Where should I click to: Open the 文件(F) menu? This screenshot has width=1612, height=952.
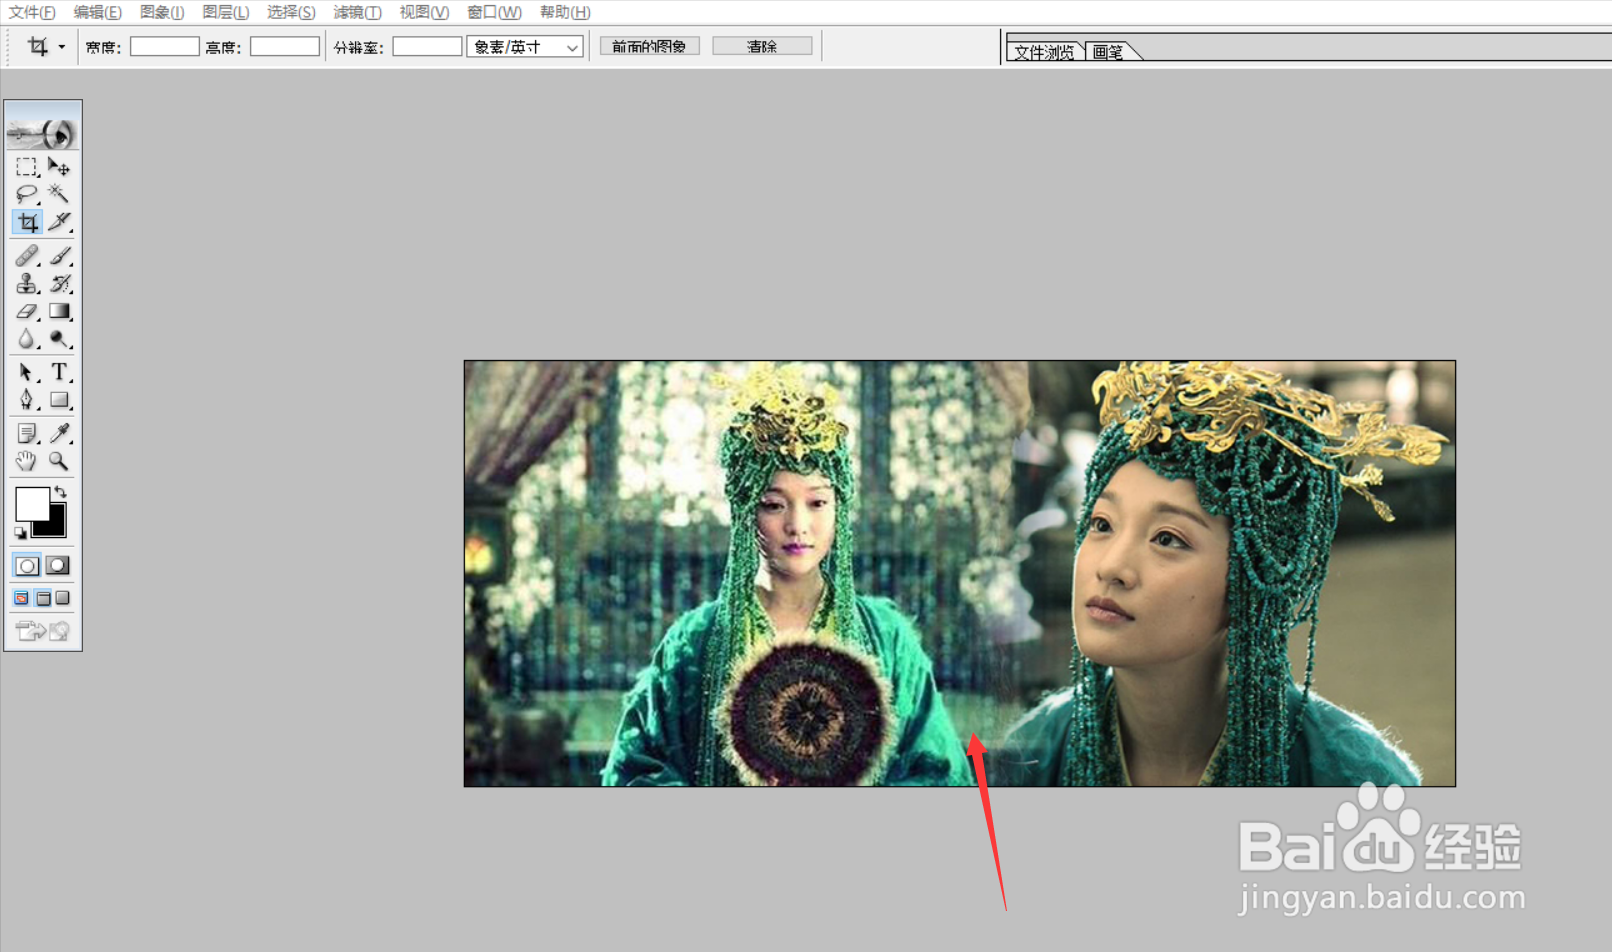click(x=32, y=12)
